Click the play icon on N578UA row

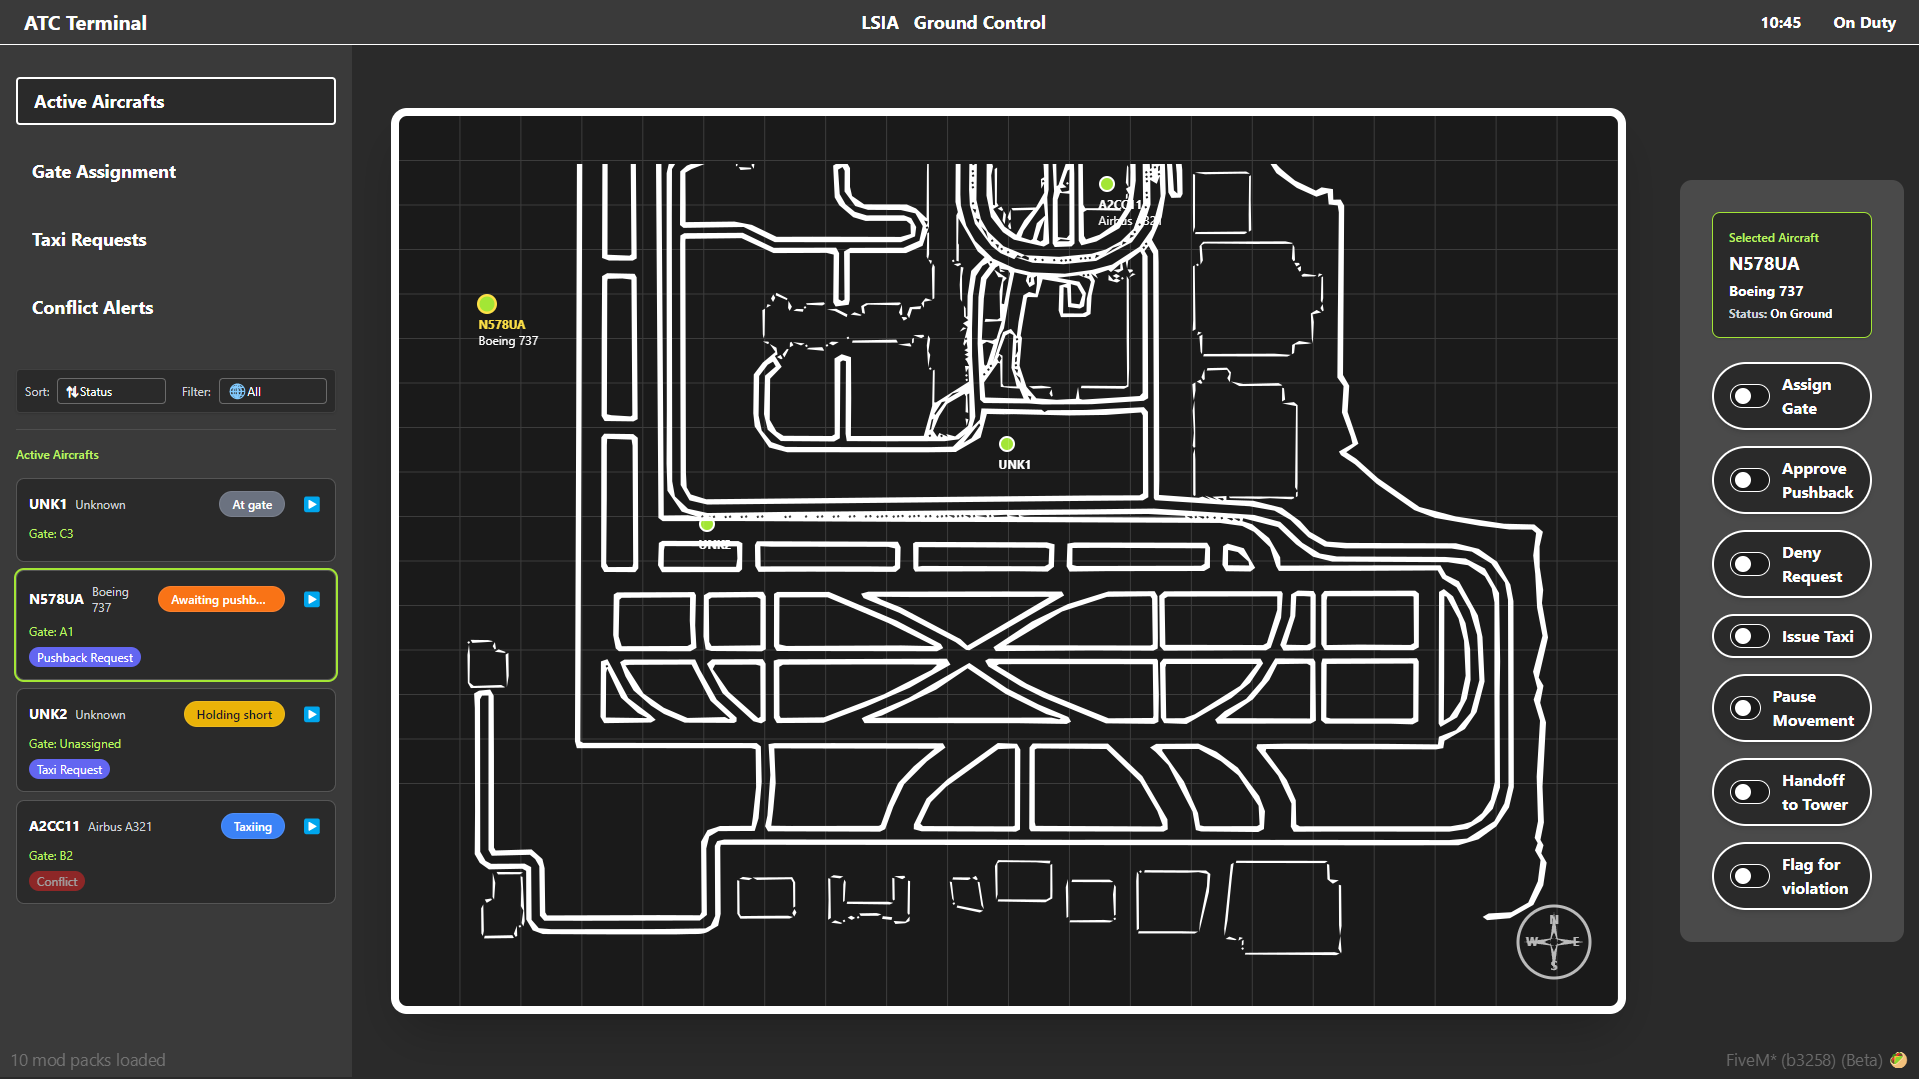coord(312,600)
